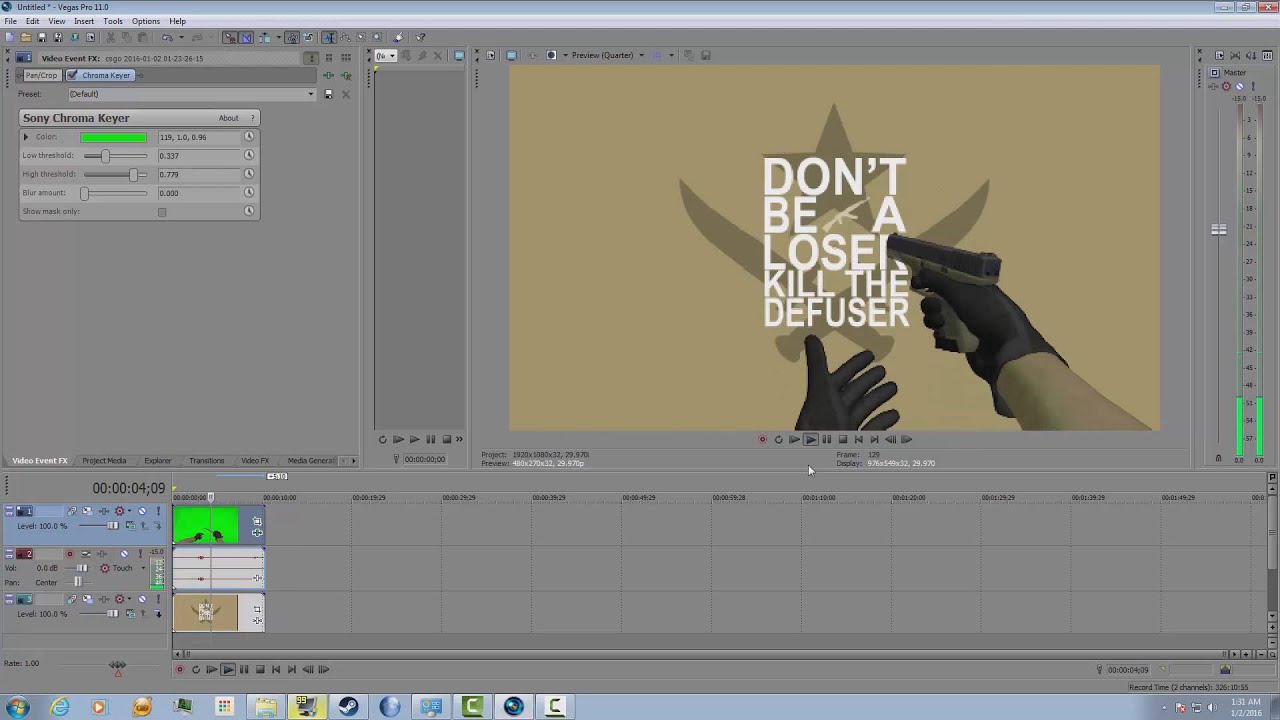Click the High threshold value field 0.779
This screenshot has width=1280, height=720.
[198, 174]
